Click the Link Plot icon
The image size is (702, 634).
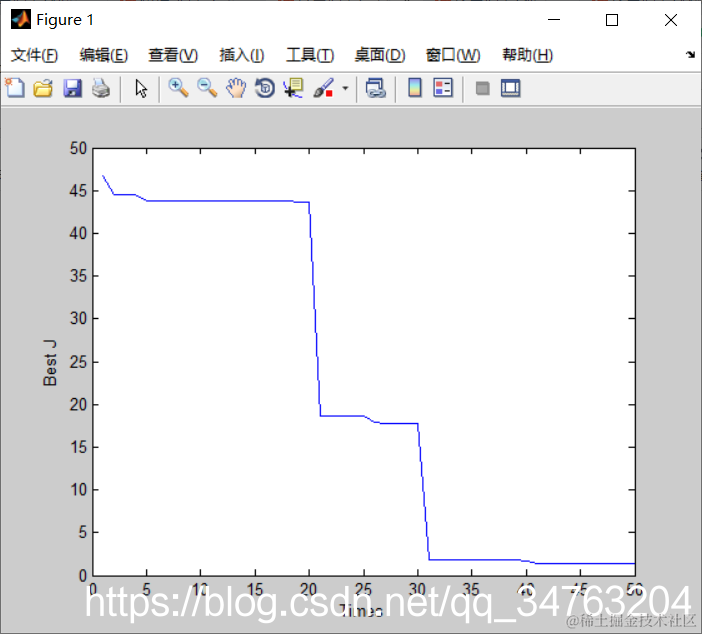(x=375, y=88)
